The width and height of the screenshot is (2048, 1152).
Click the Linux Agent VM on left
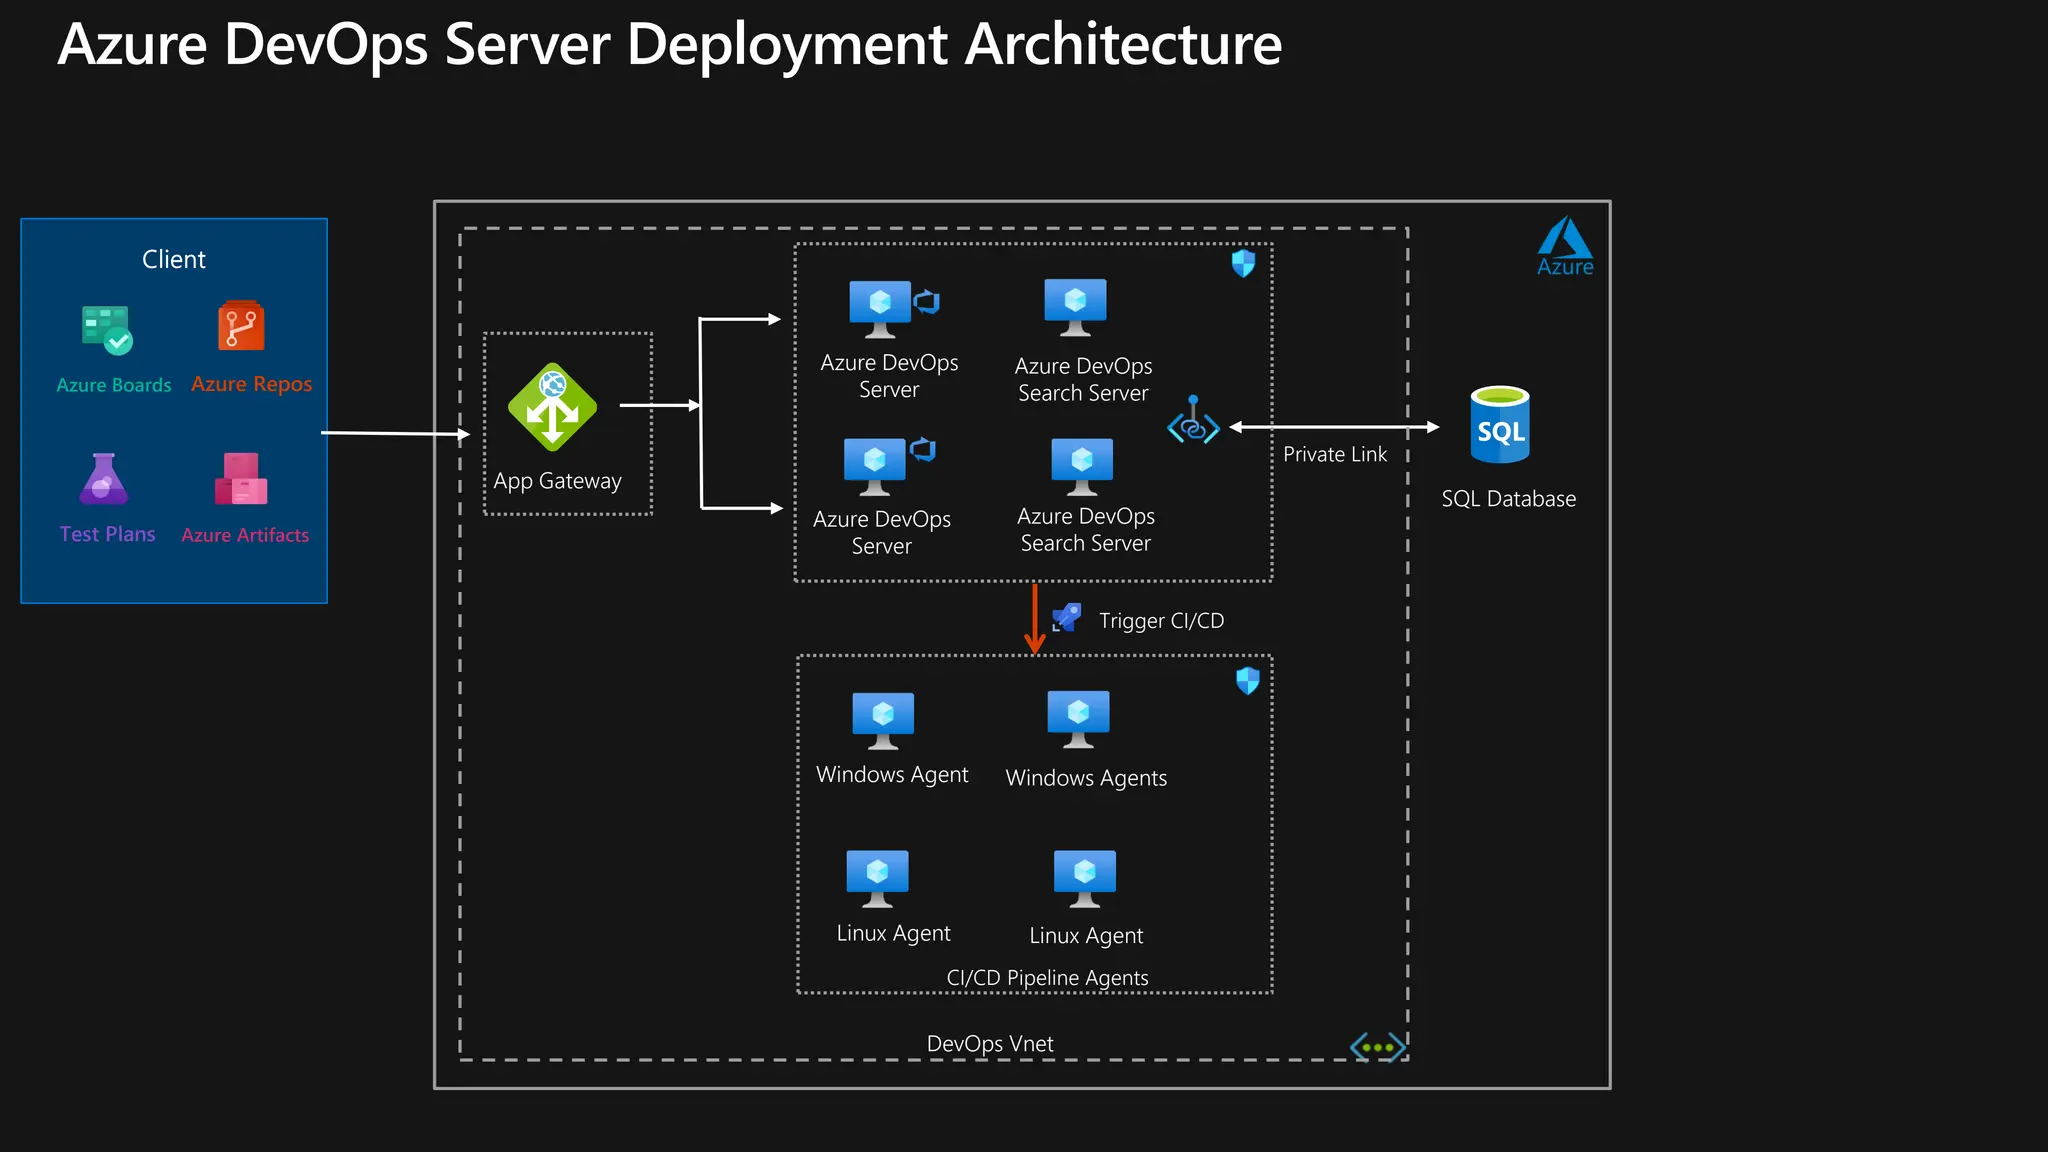[877, 878]
